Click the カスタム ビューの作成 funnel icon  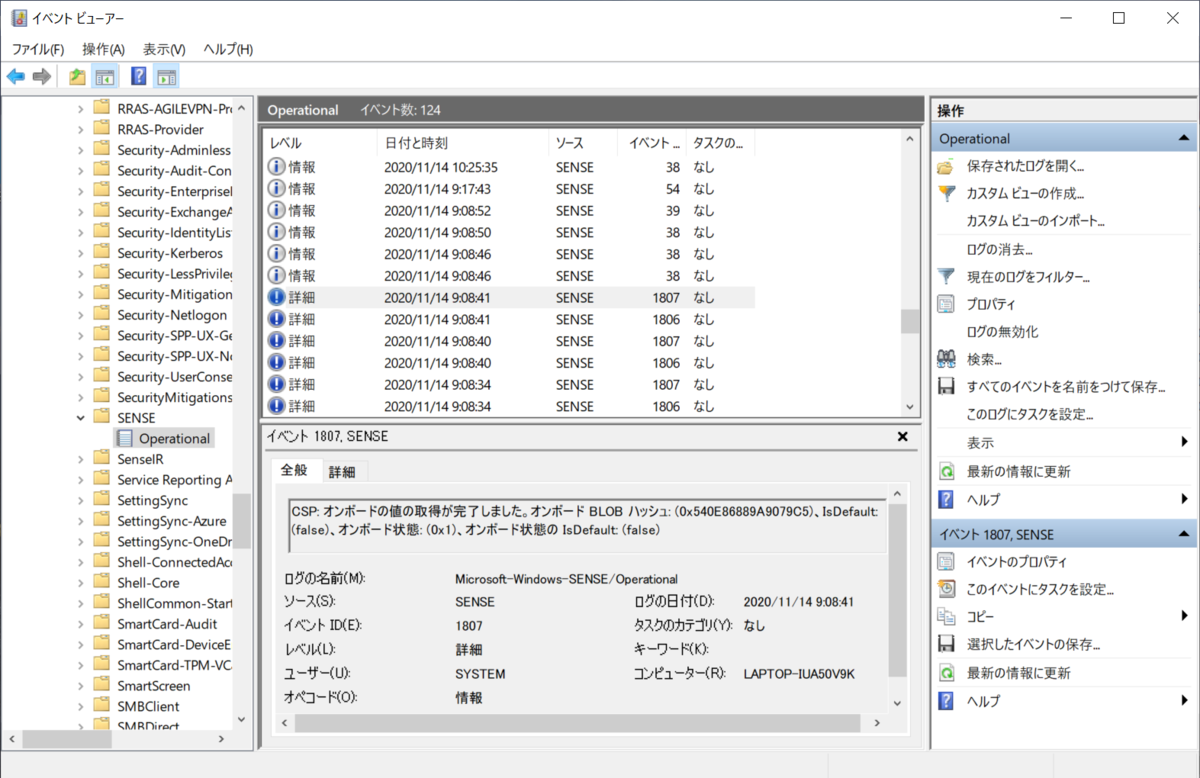pos(946,193)
